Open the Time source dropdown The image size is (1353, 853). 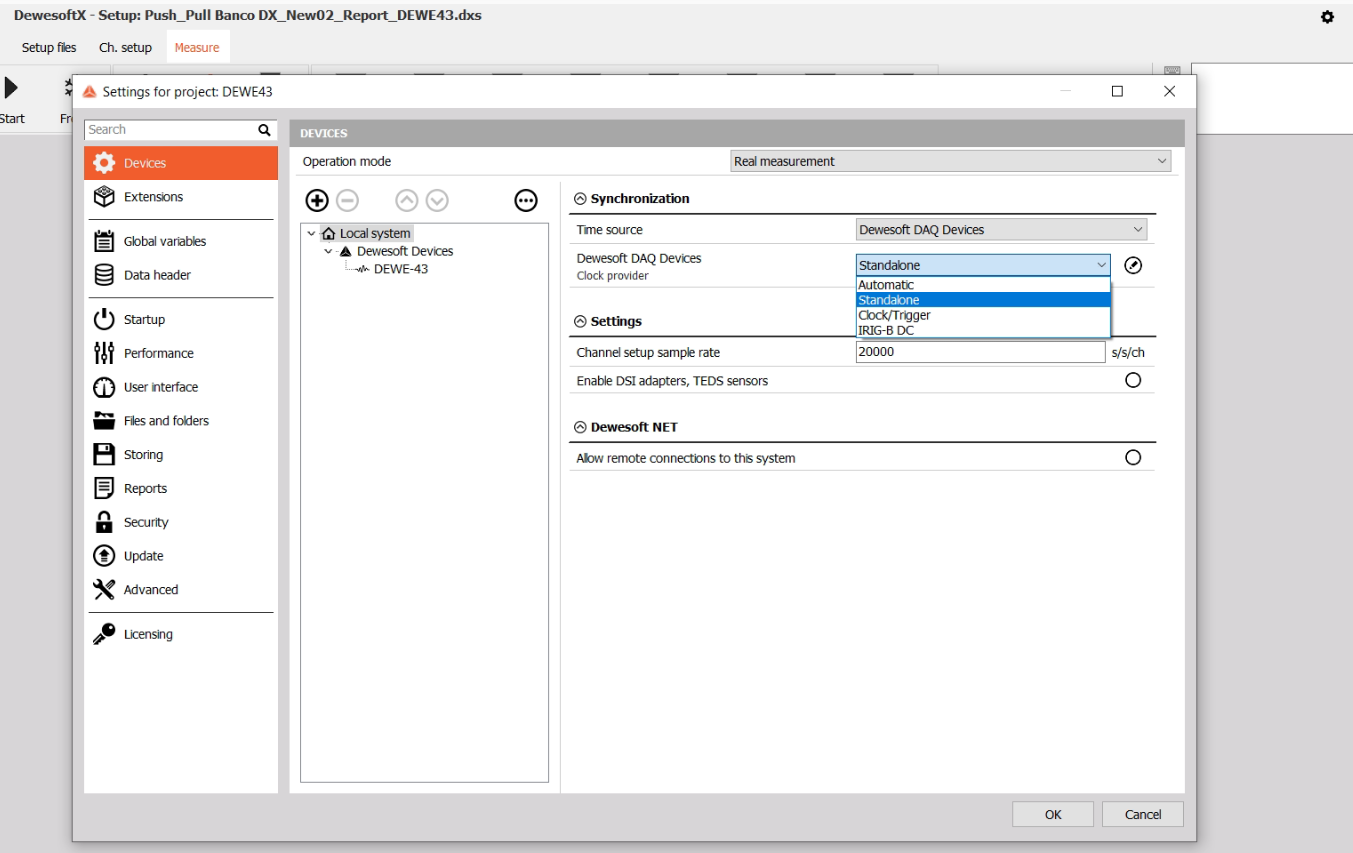click(1001, 230)
